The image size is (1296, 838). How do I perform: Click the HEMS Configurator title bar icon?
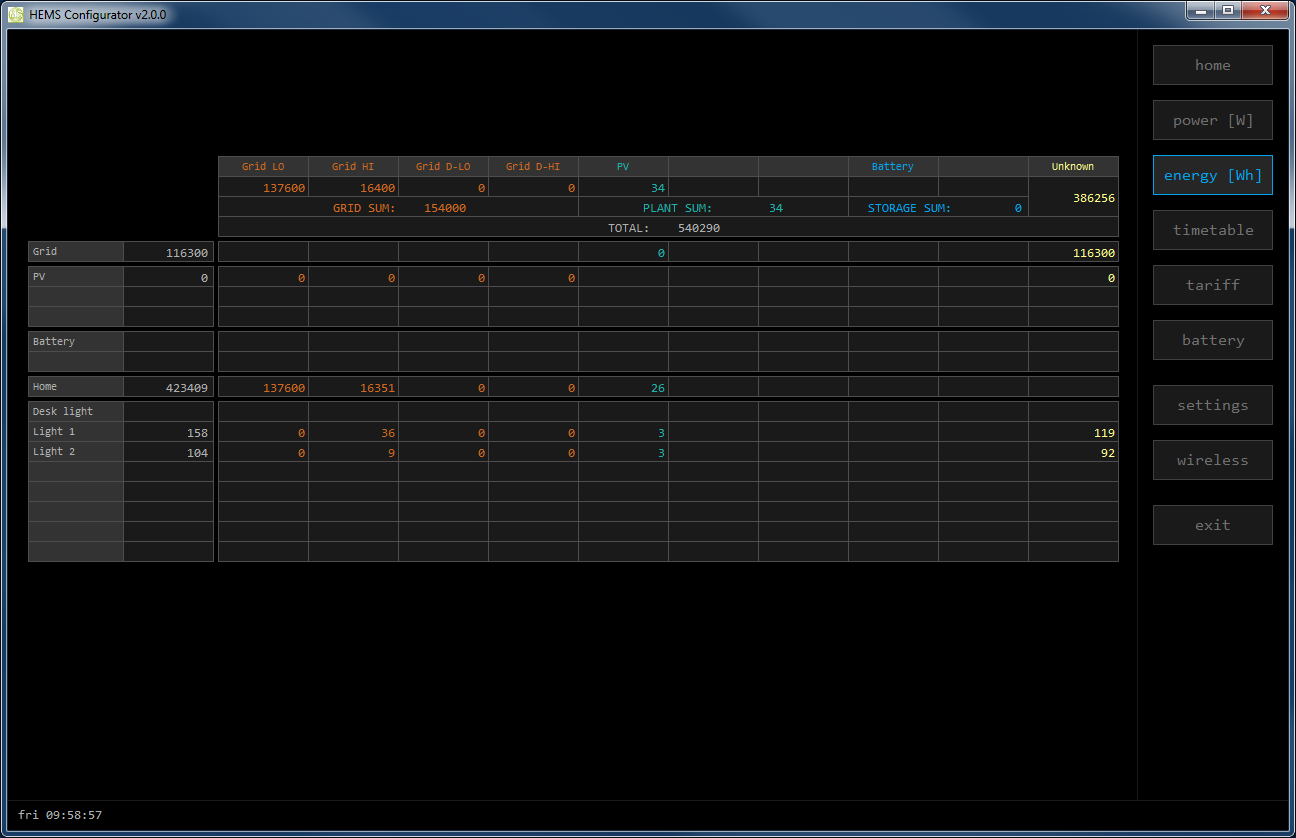click(x=16, y=15)
